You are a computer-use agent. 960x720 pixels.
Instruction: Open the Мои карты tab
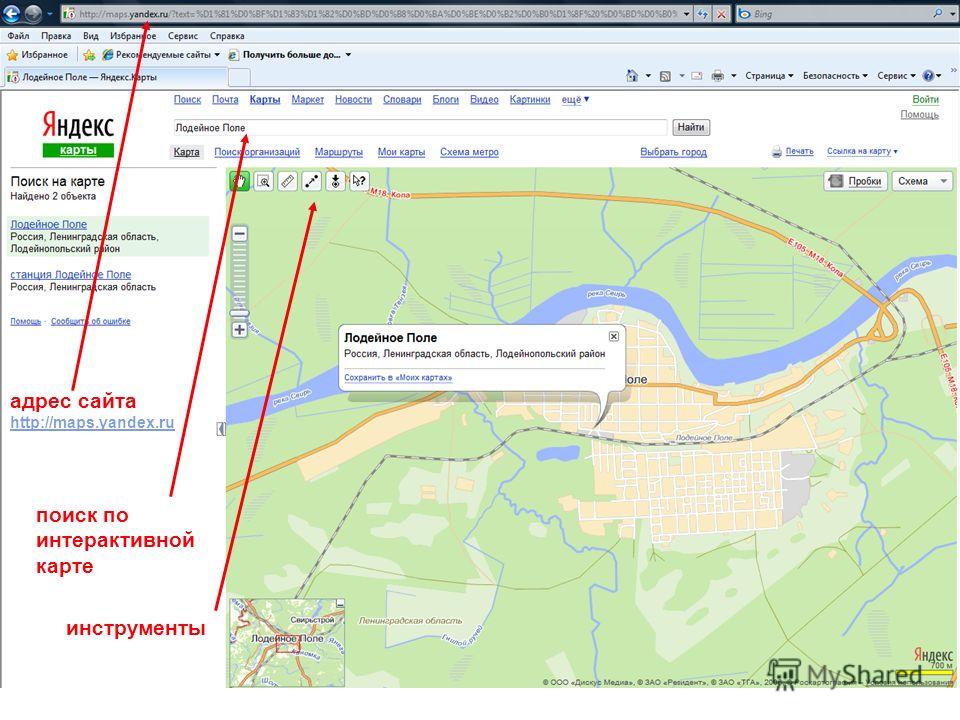pos(401,152)
